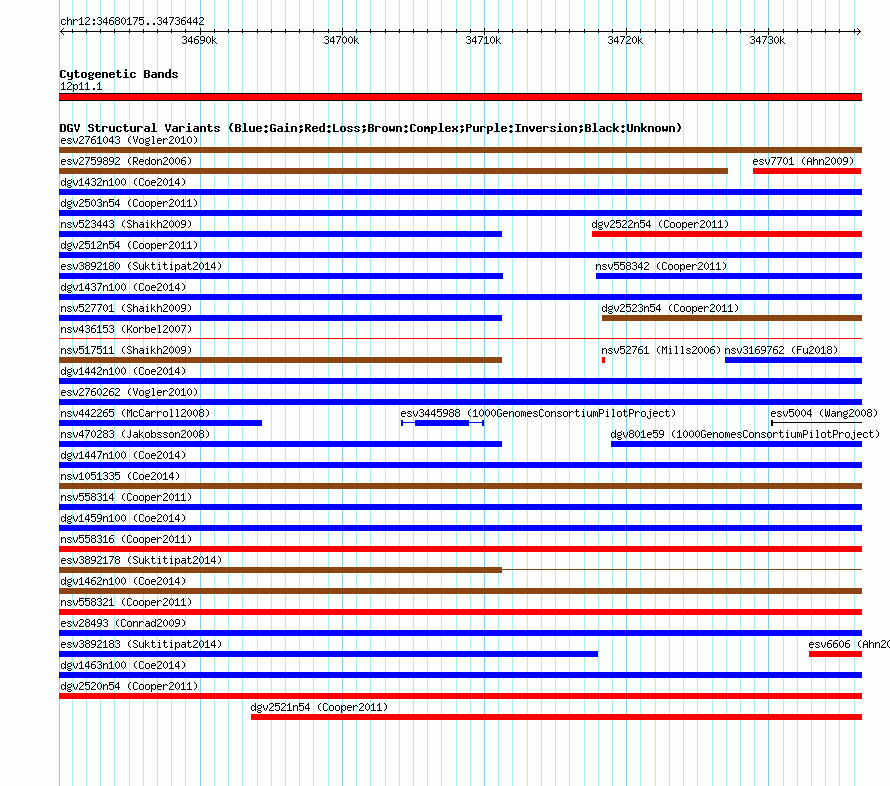Click the chr12:34680175..34736442 coordinates text
890x786 pixels.
pos(132,21)
